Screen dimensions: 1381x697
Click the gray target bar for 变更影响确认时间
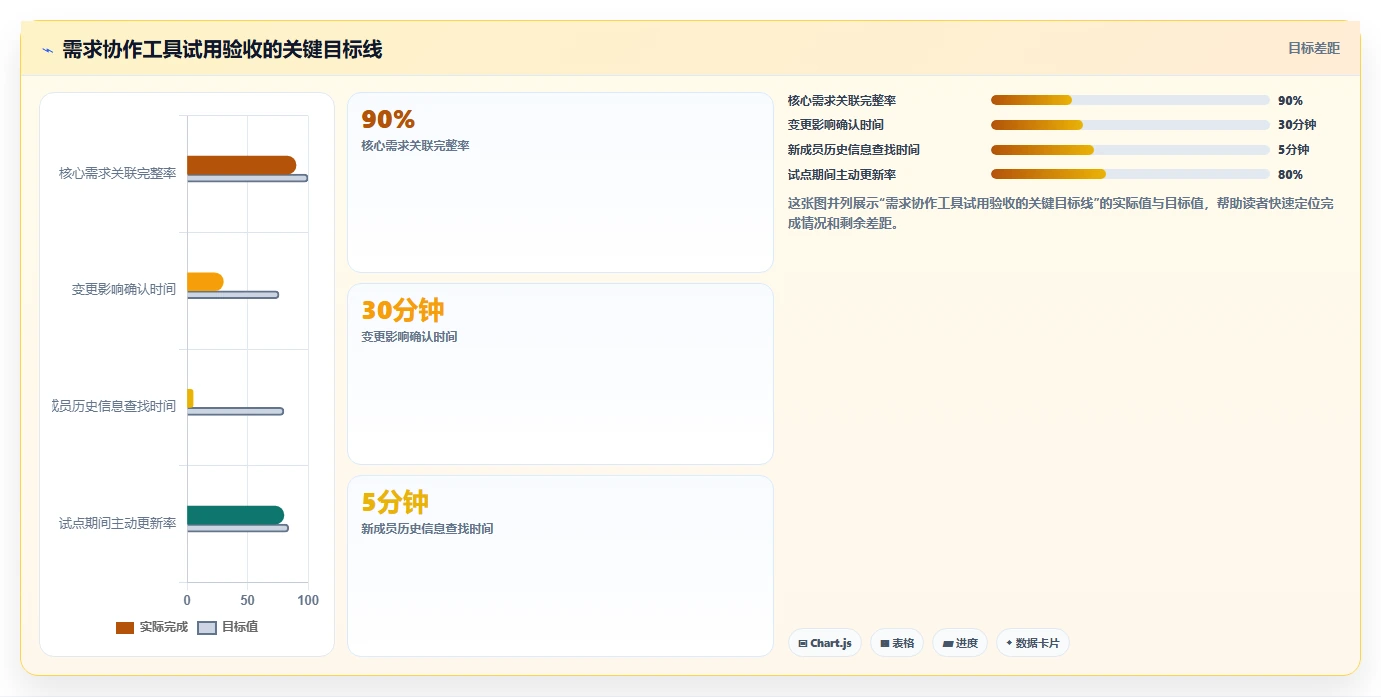[x=233, y=295]
